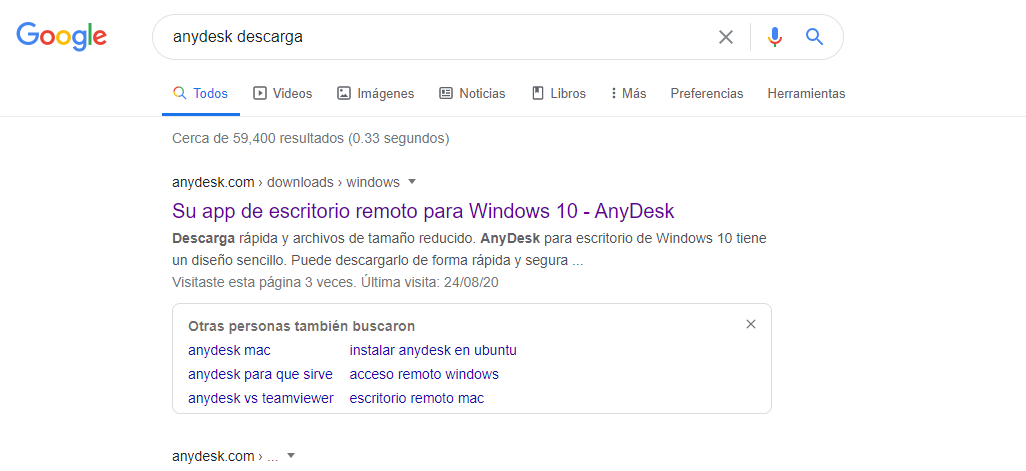The height and width of the screenshot is (471, 1026).
Task: Open Herramientas search tools
Action: (806, 93)
